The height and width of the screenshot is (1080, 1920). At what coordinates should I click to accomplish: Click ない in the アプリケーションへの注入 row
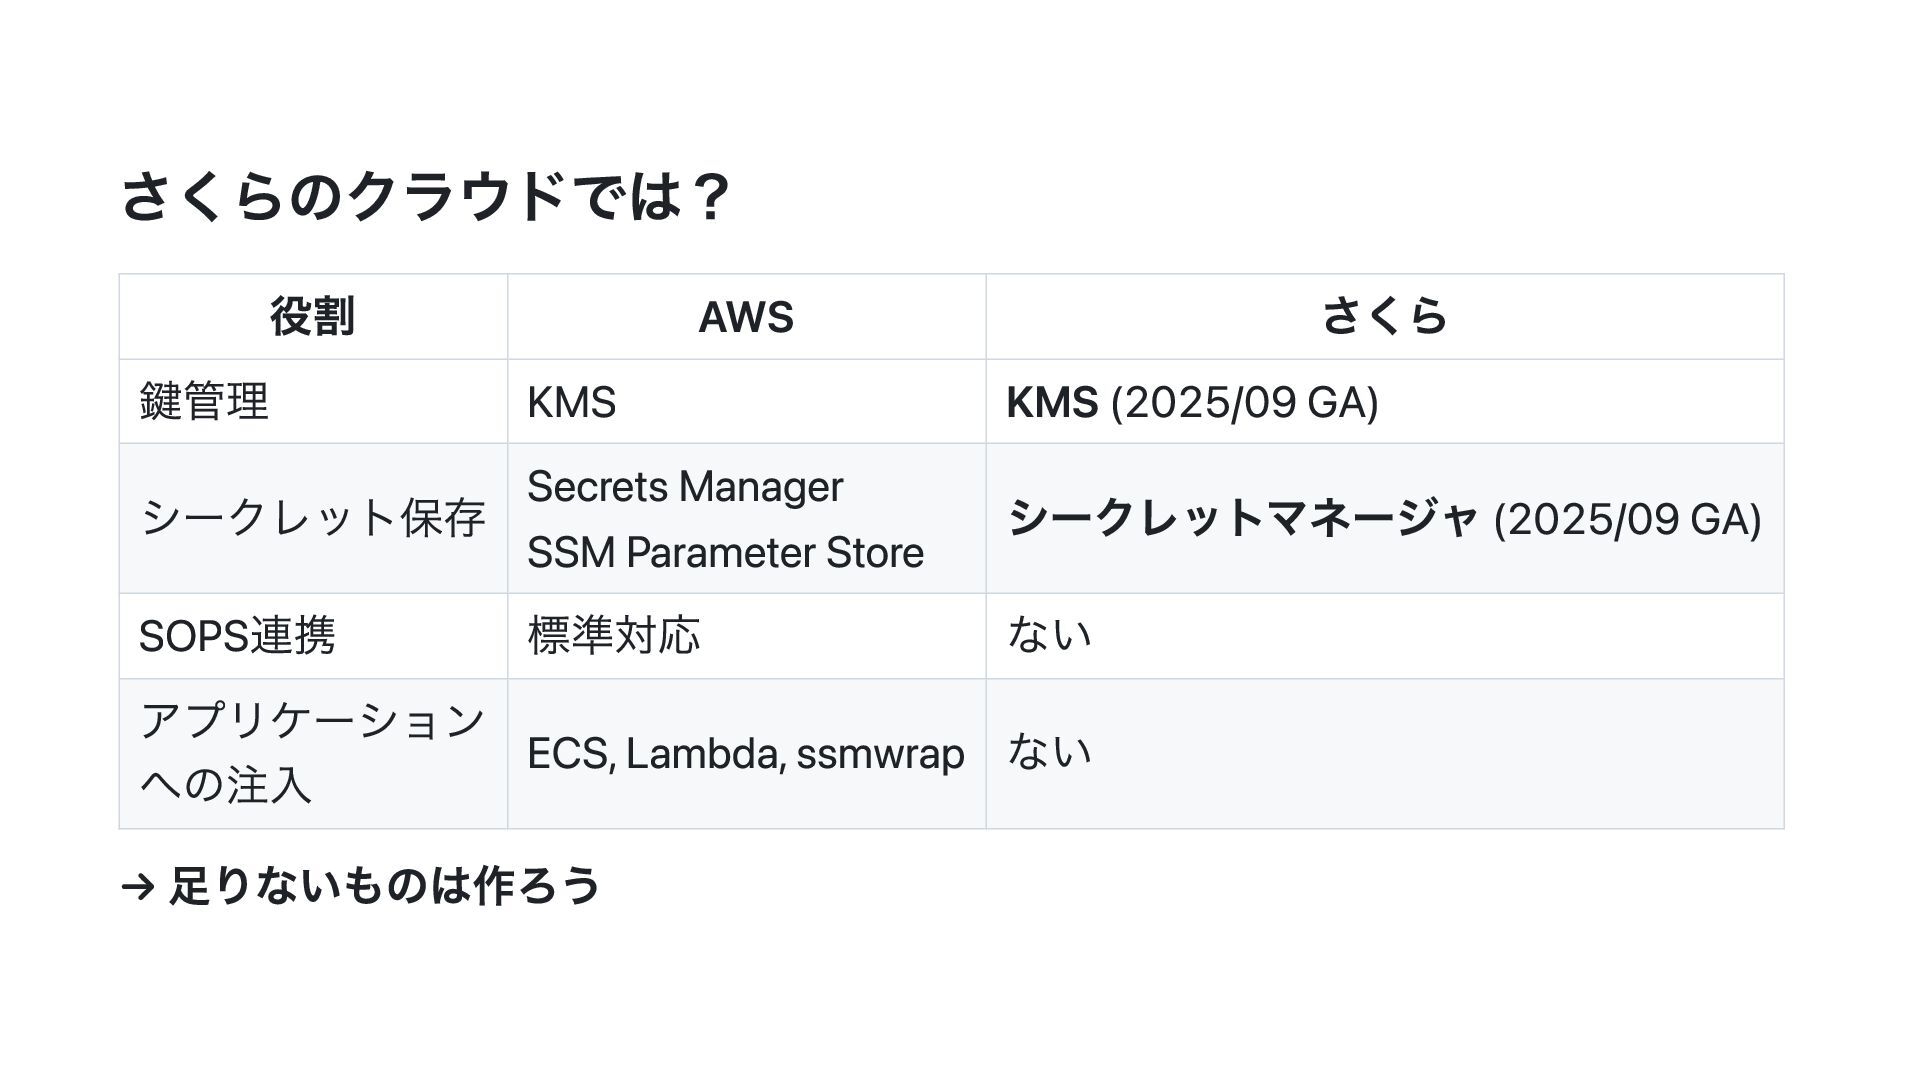click(x=1049, y=752)
